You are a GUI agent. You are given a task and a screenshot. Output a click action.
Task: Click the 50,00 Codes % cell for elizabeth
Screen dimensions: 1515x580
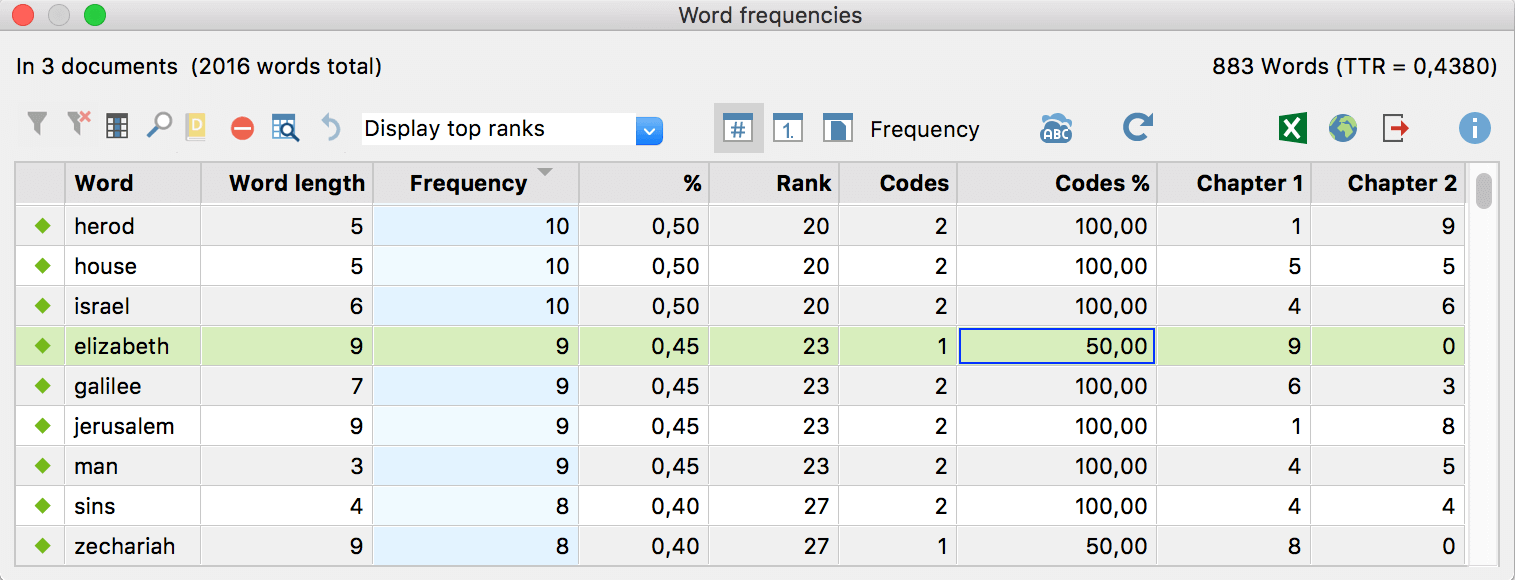tap(1057, 346)
